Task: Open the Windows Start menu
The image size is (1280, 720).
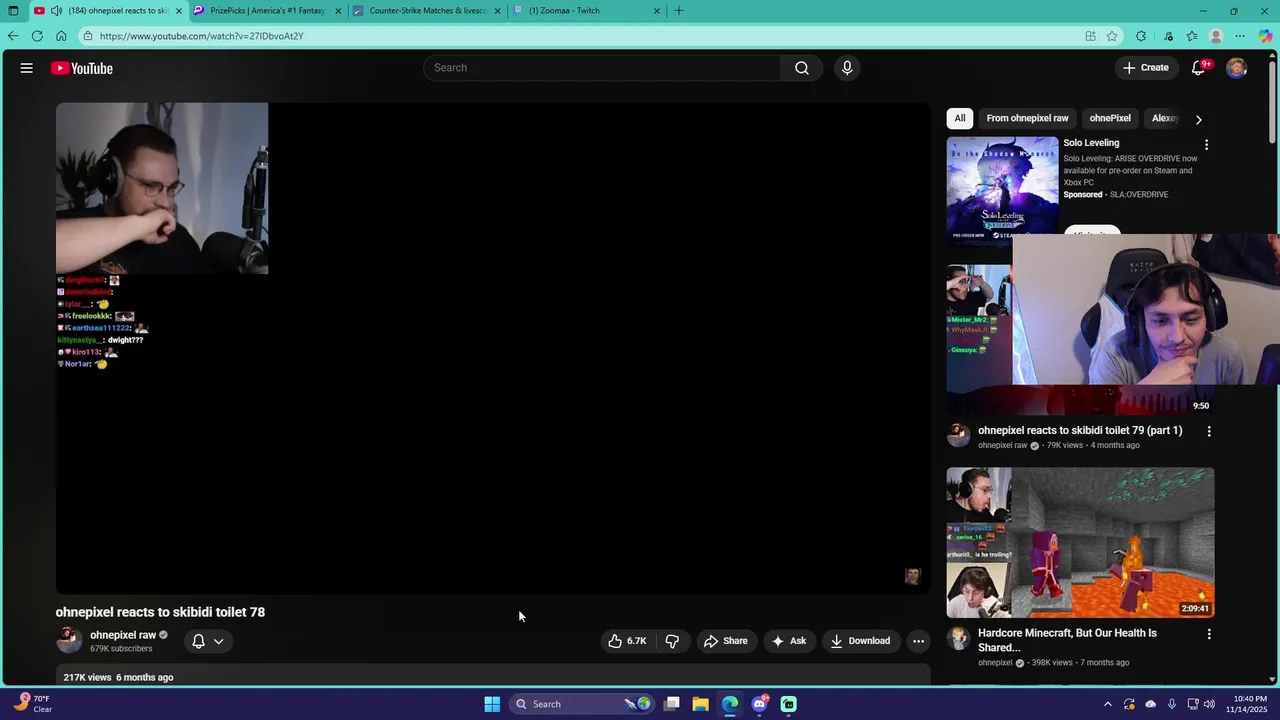Action: [x=492, y=704]
